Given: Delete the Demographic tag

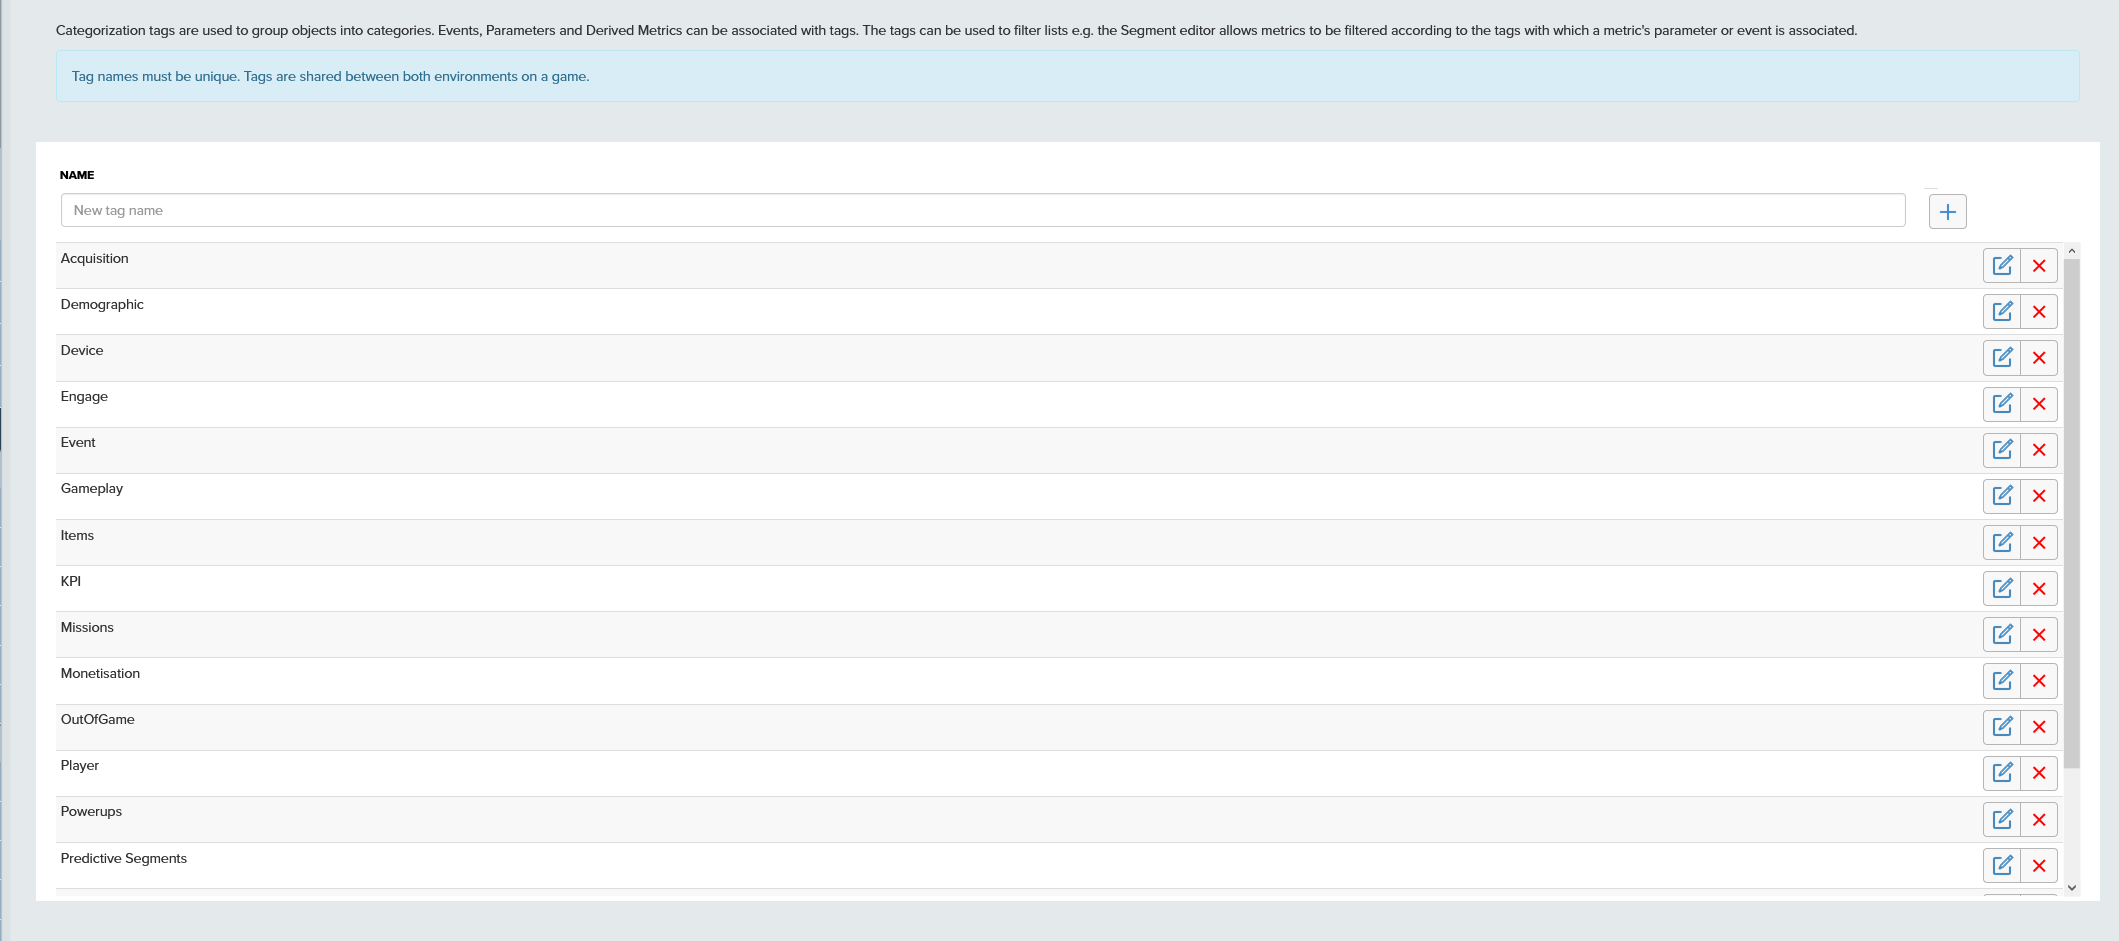Looking at the screenshot, I should [x=2039, y=311].
